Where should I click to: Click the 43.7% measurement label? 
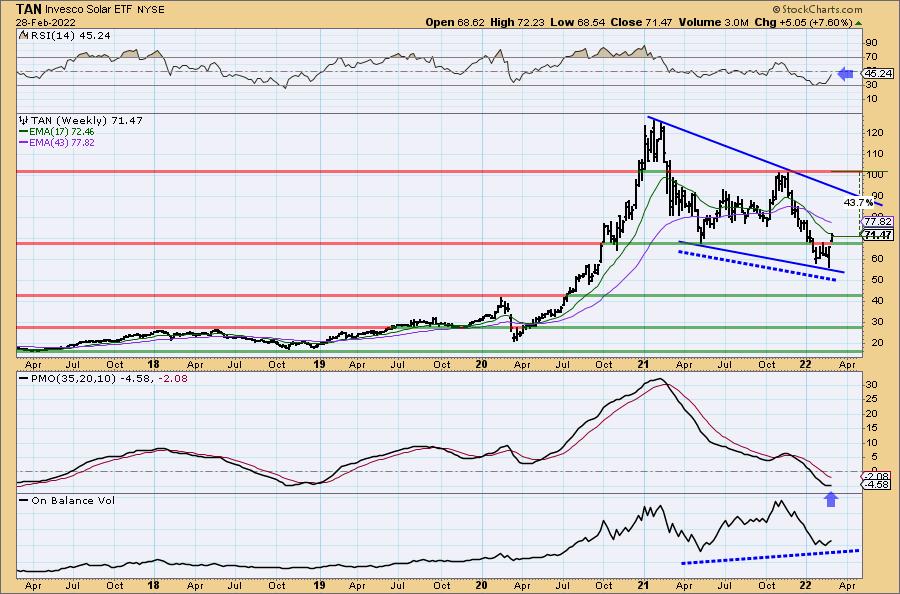(858, 203)
